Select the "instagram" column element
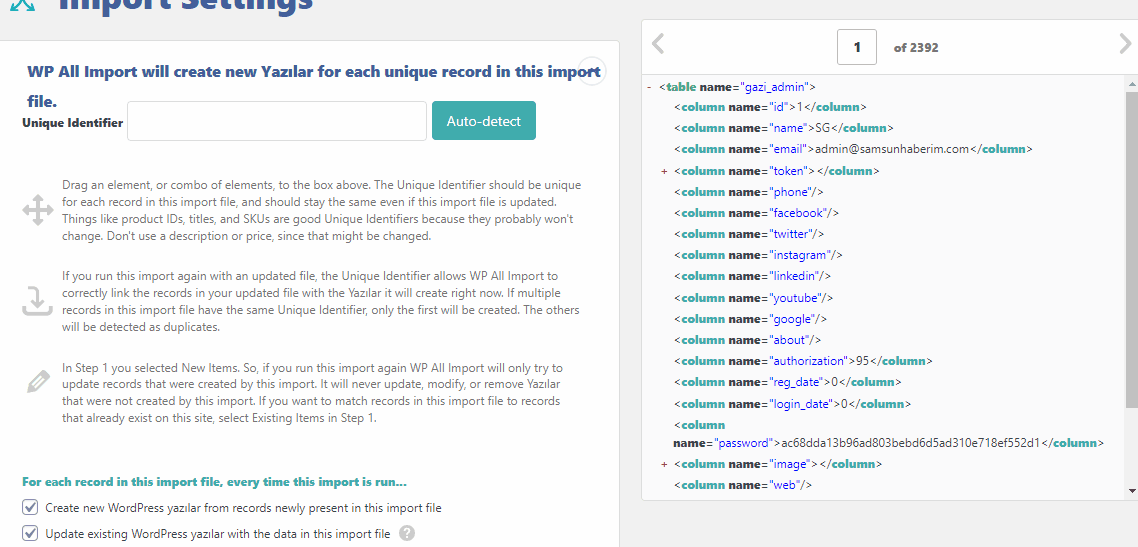Viewport: 1138px width, 547px height. click(x=758, y=255)
